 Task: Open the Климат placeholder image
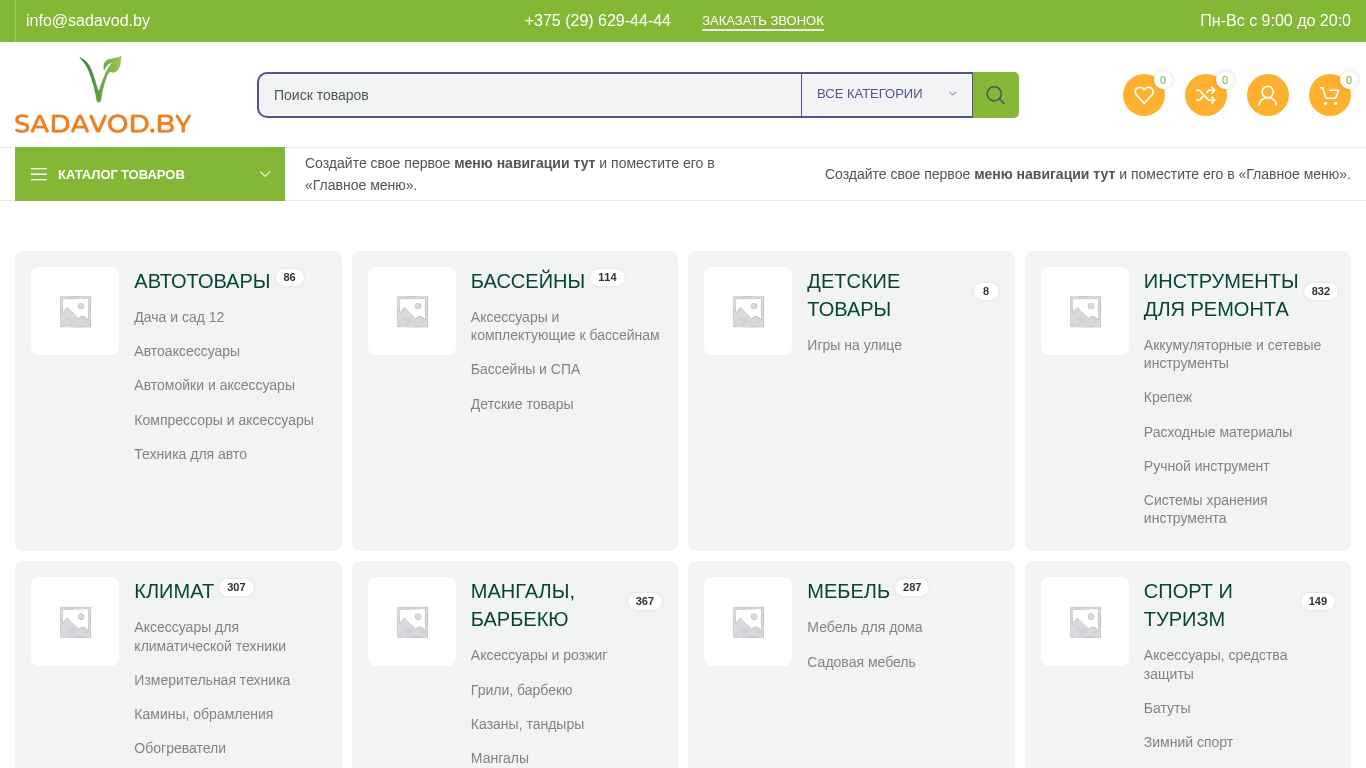tap(75, 621)
